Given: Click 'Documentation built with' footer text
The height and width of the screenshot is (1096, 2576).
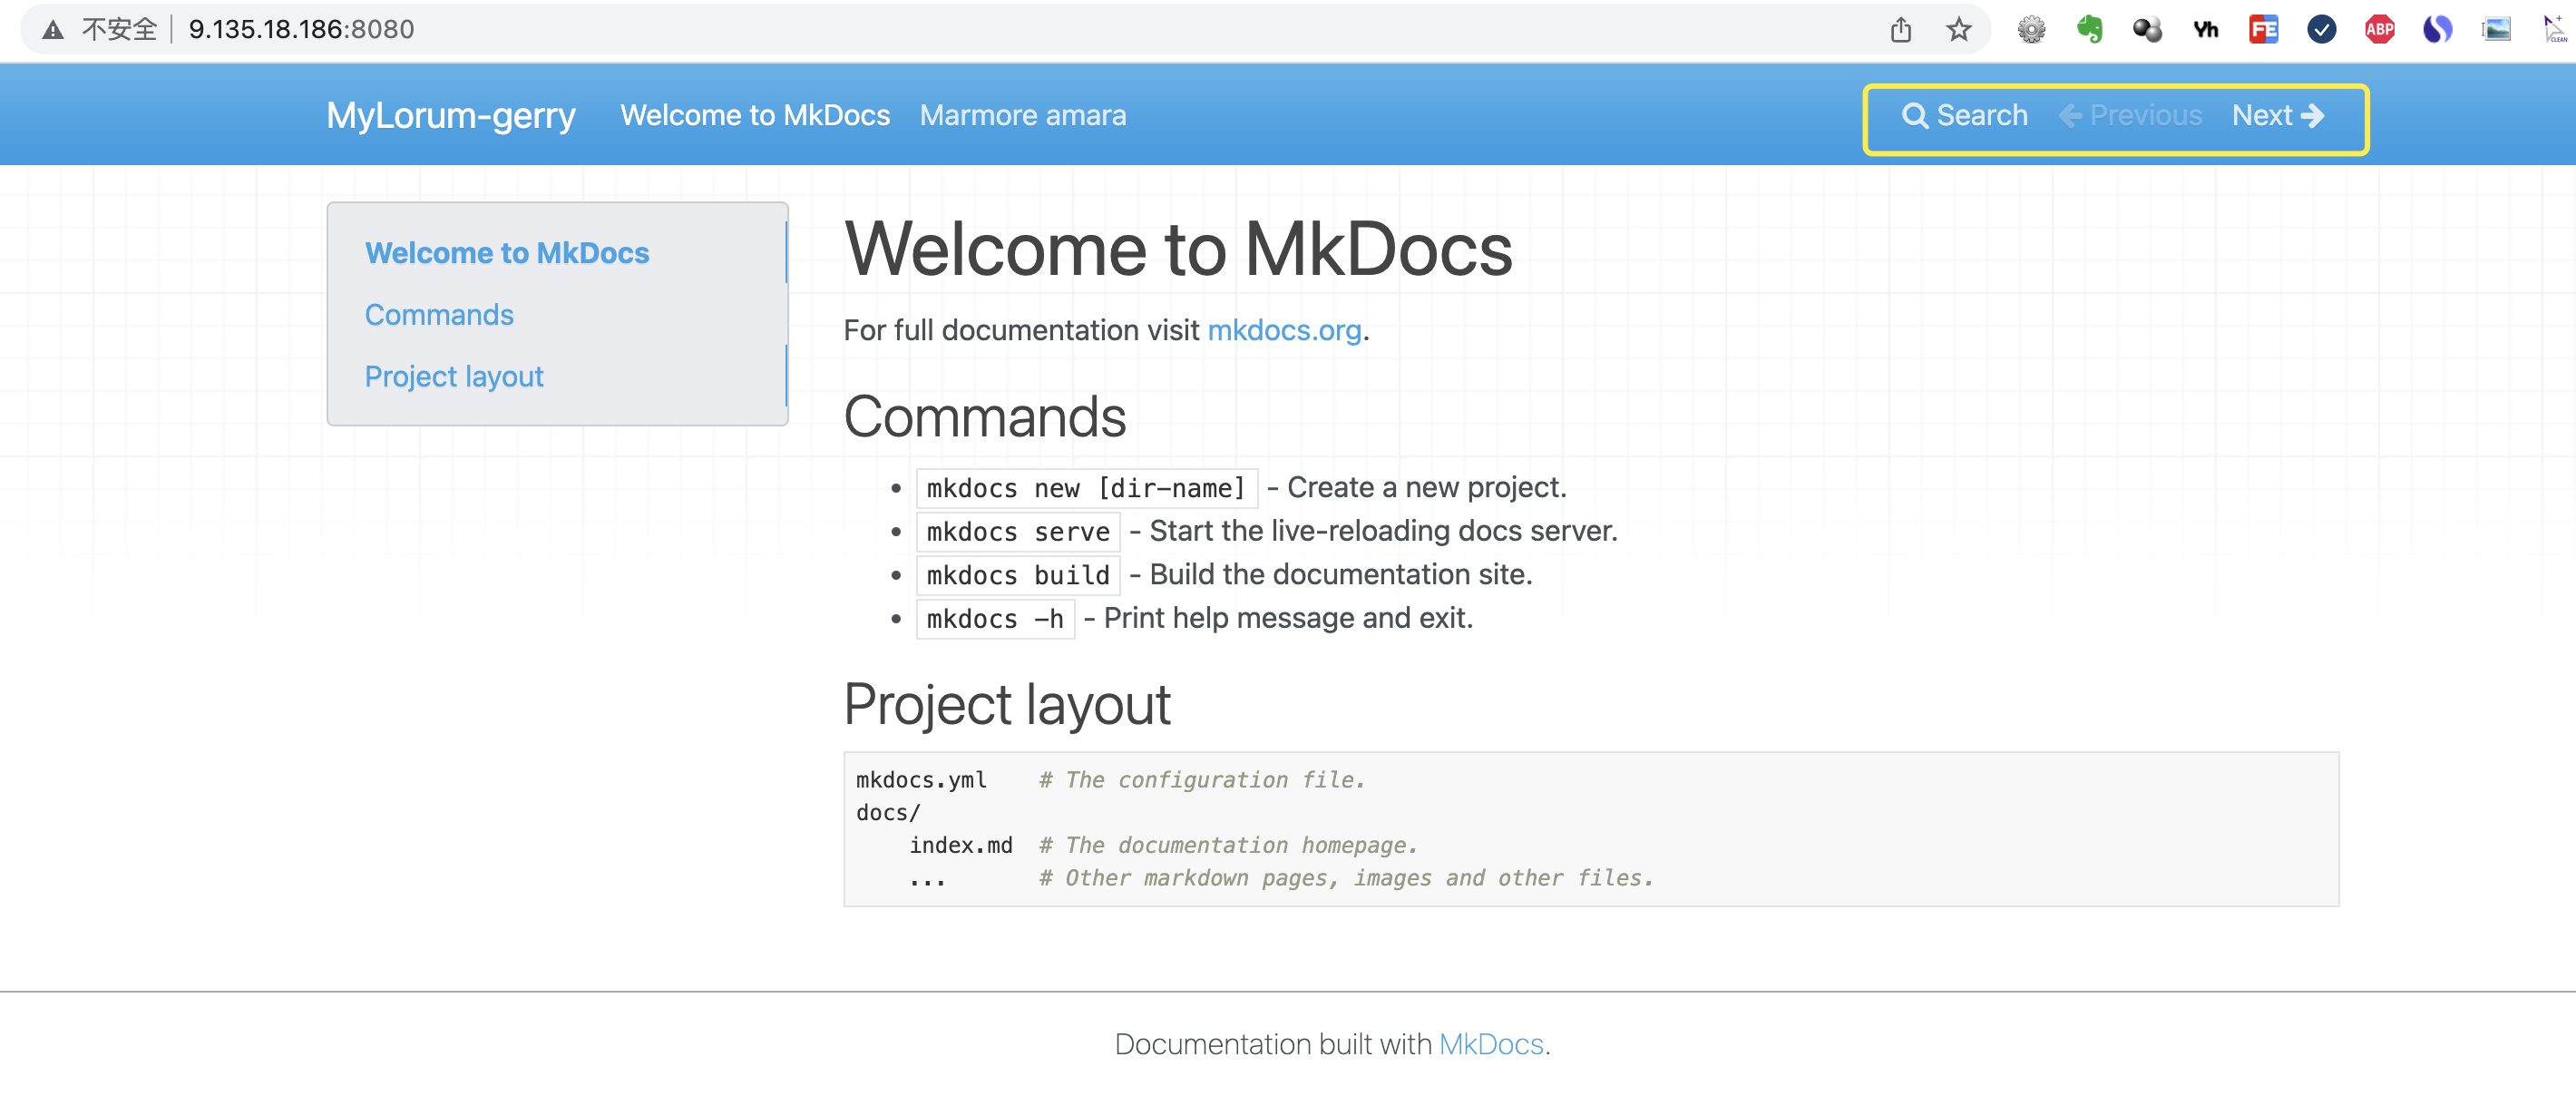Looking at the screenshot, I should click(1273, 1044).
